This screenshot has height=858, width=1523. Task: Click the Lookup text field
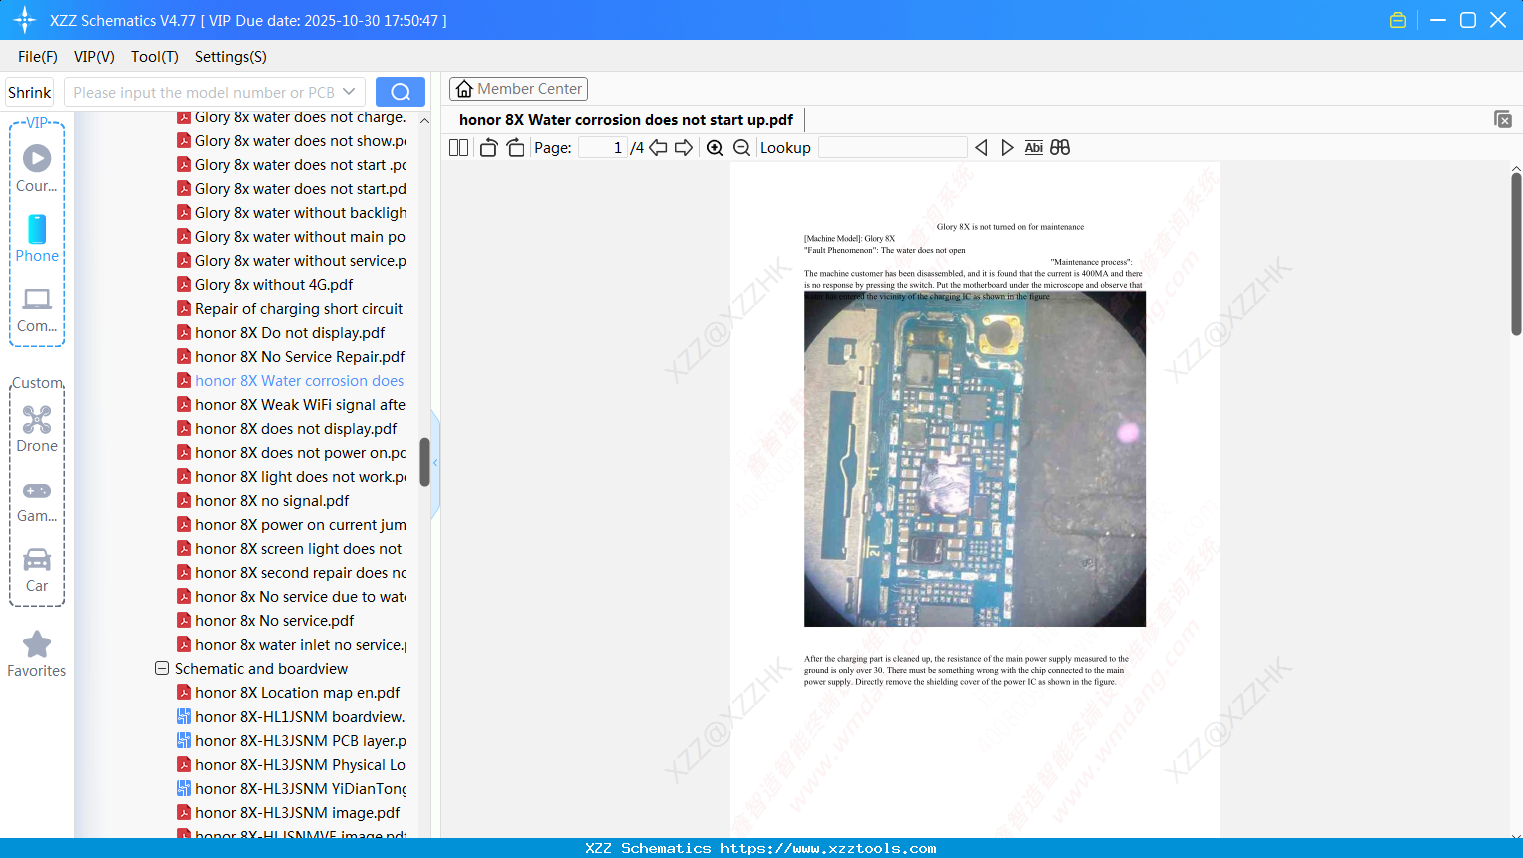892,148
